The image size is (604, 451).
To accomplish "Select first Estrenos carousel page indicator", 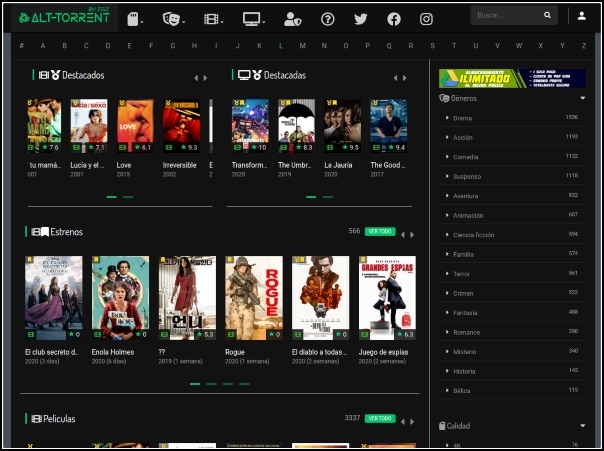I will pos(195,384).
